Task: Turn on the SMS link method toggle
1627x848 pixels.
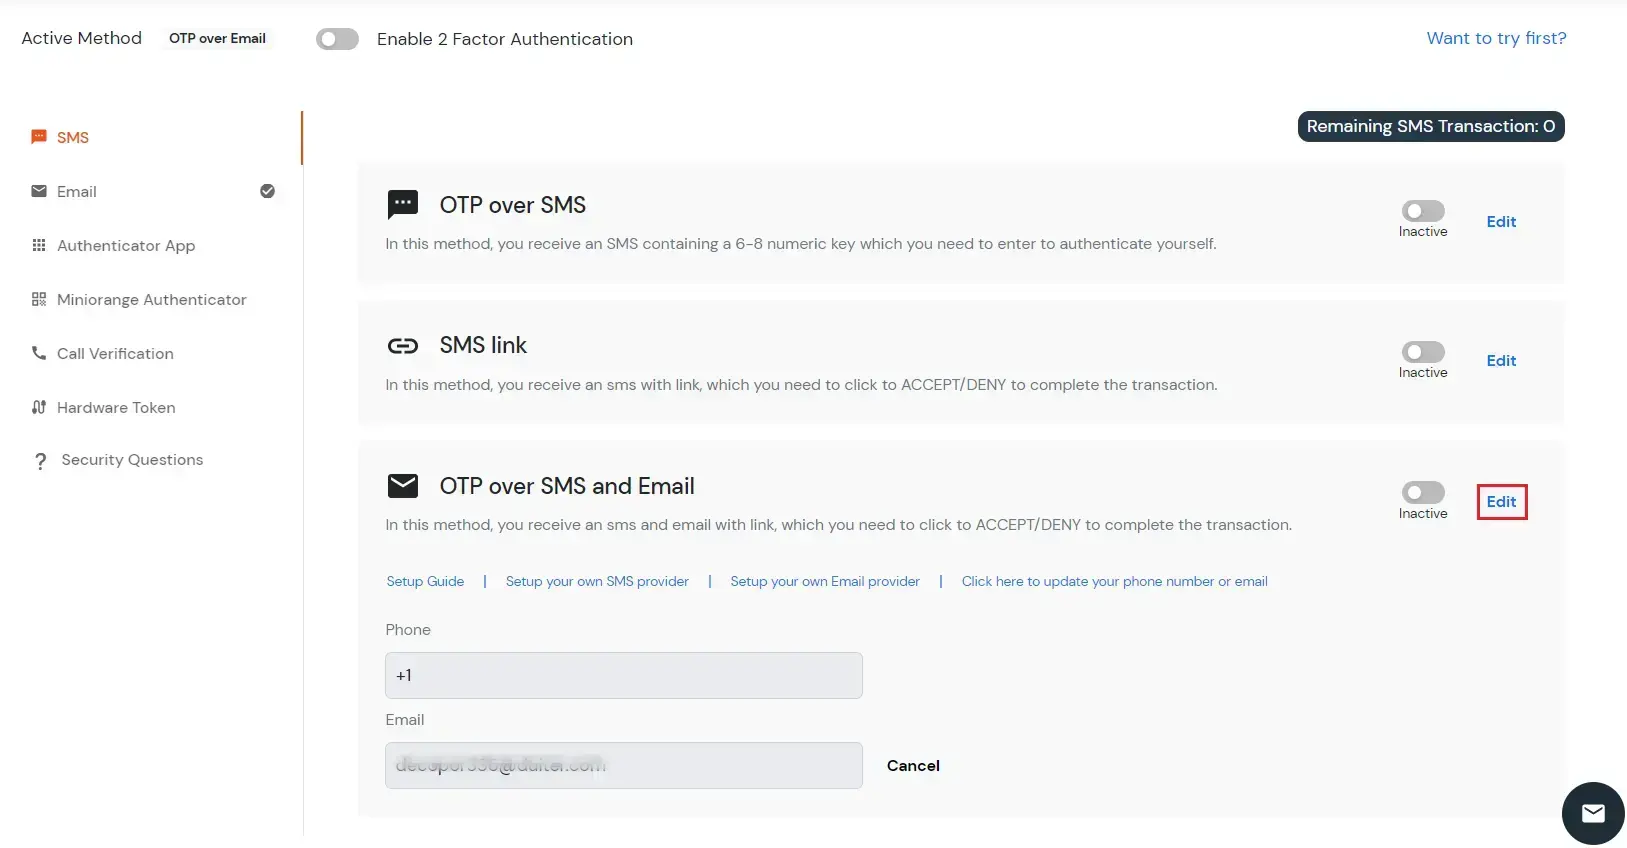Action: click(1423, 351)
